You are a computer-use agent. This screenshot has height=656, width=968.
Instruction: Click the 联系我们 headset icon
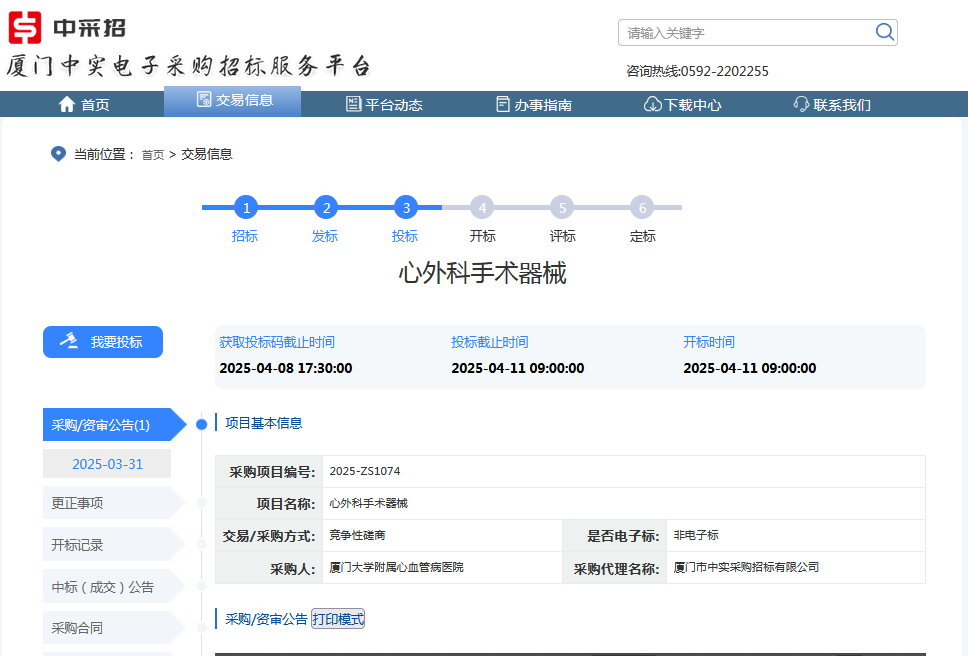[798, 103]
